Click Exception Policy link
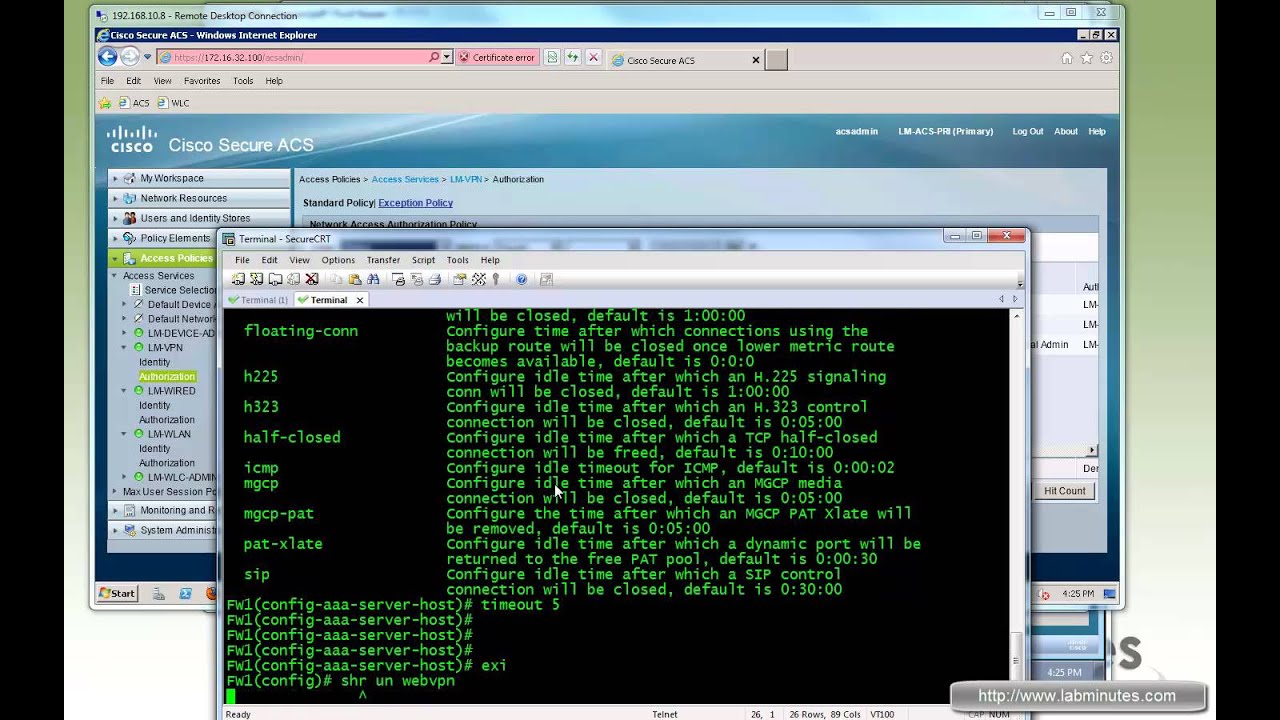Viewport: 1280px width, 720px height. point(415,203)
